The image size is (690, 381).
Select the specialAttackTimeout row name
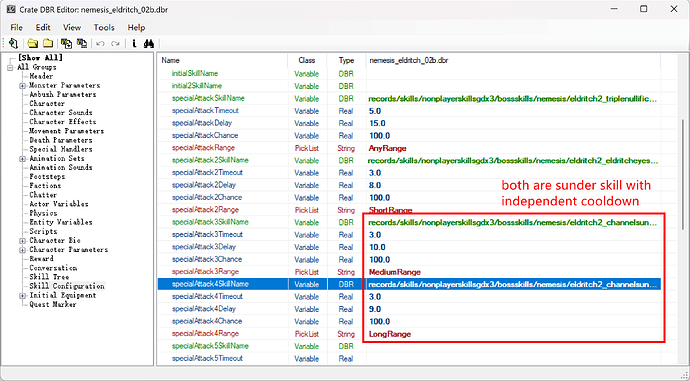pyautogui.click(x=205, y=110)
